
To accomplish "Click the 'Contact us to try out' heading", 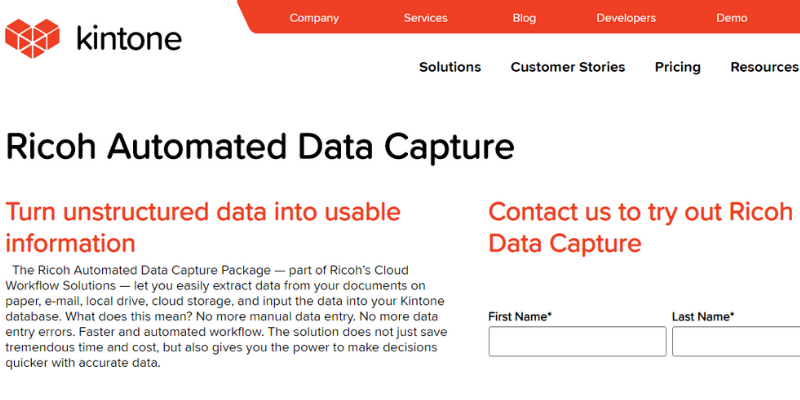I will click(640, 227).
